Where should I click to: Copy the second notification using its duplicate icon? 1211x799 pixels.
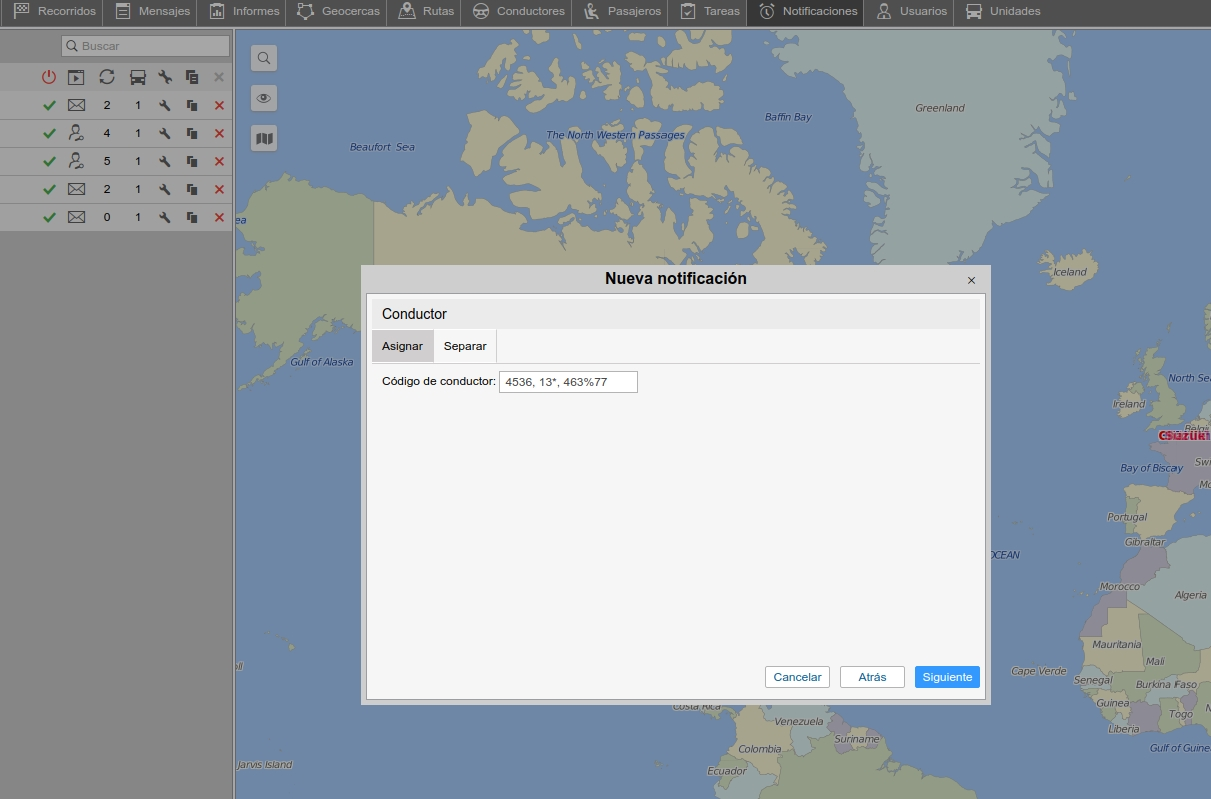(x=192, y=133)
